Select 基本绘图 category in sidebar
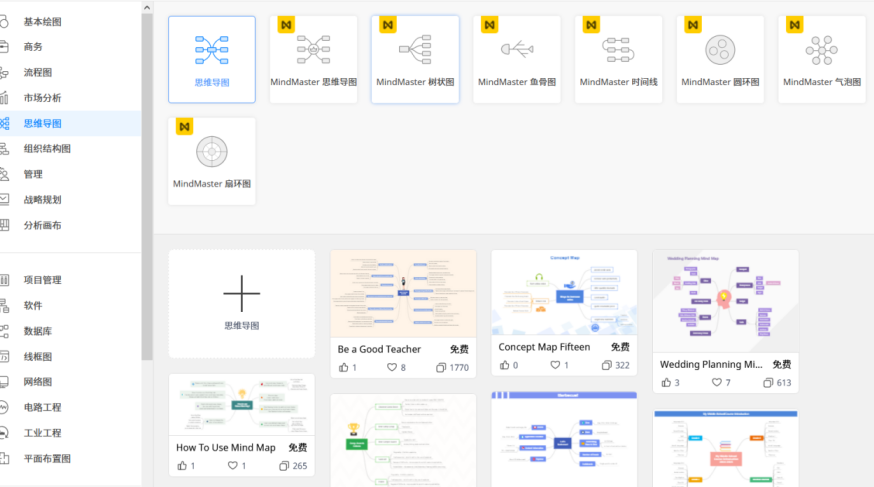 point(70,22)
